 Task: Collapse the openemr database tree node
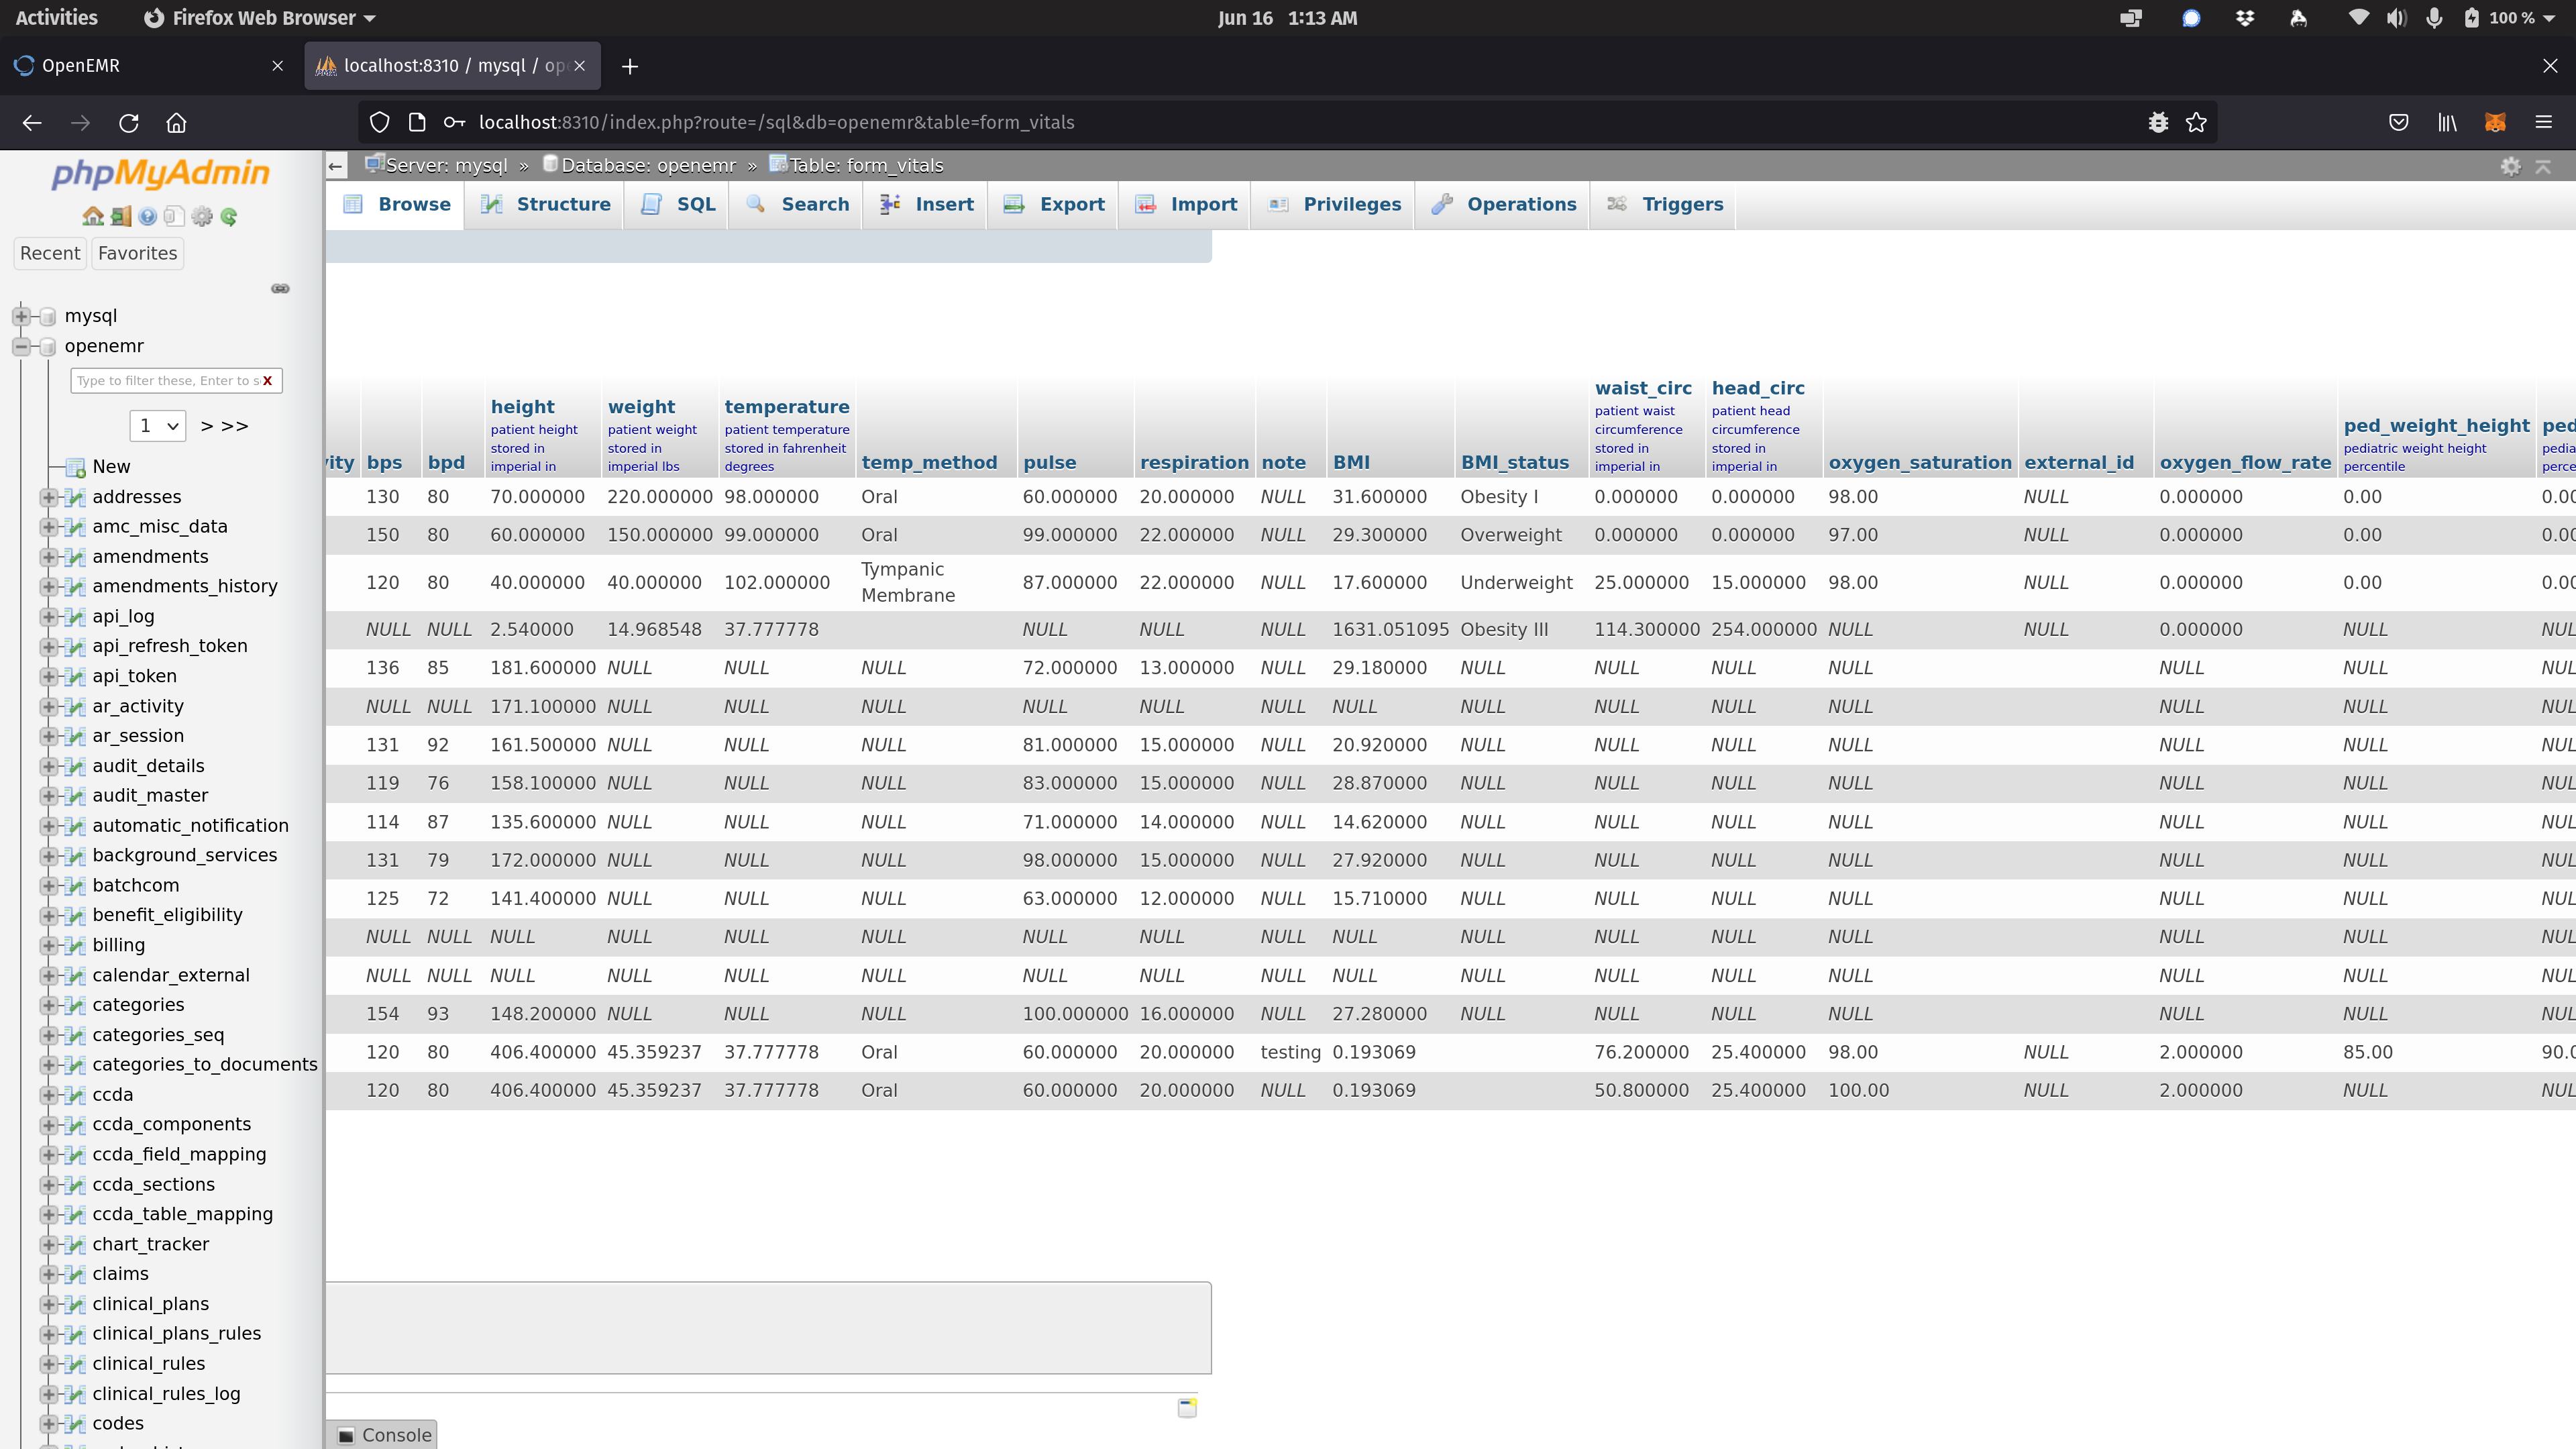coord(22,346)
